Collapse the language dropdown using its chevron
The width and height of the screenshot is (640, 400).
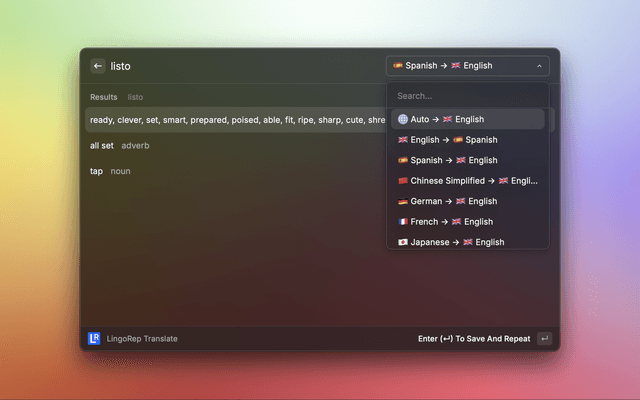point(540,66)
